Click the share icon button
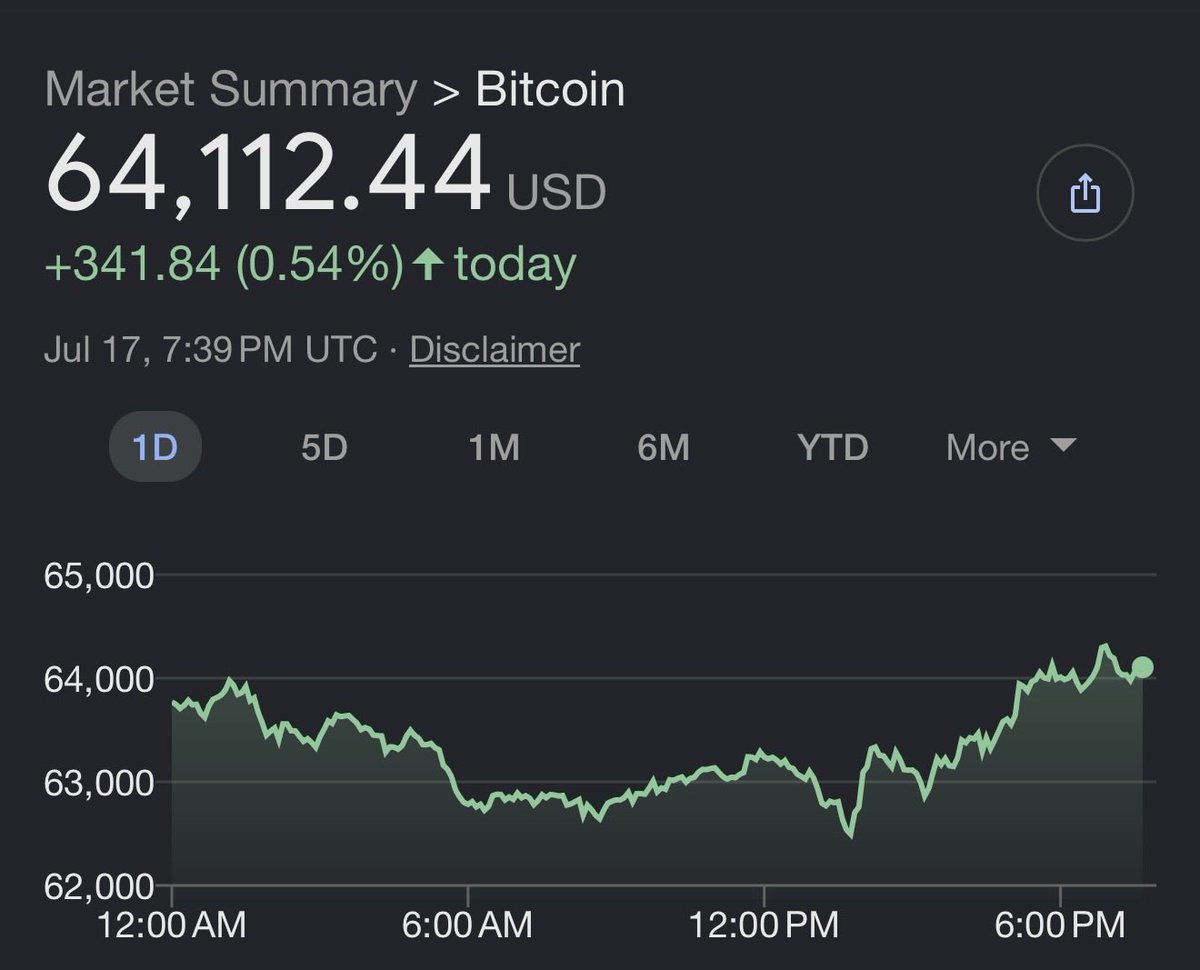This screenshot has width=1200, height=970. [1085, 194]
